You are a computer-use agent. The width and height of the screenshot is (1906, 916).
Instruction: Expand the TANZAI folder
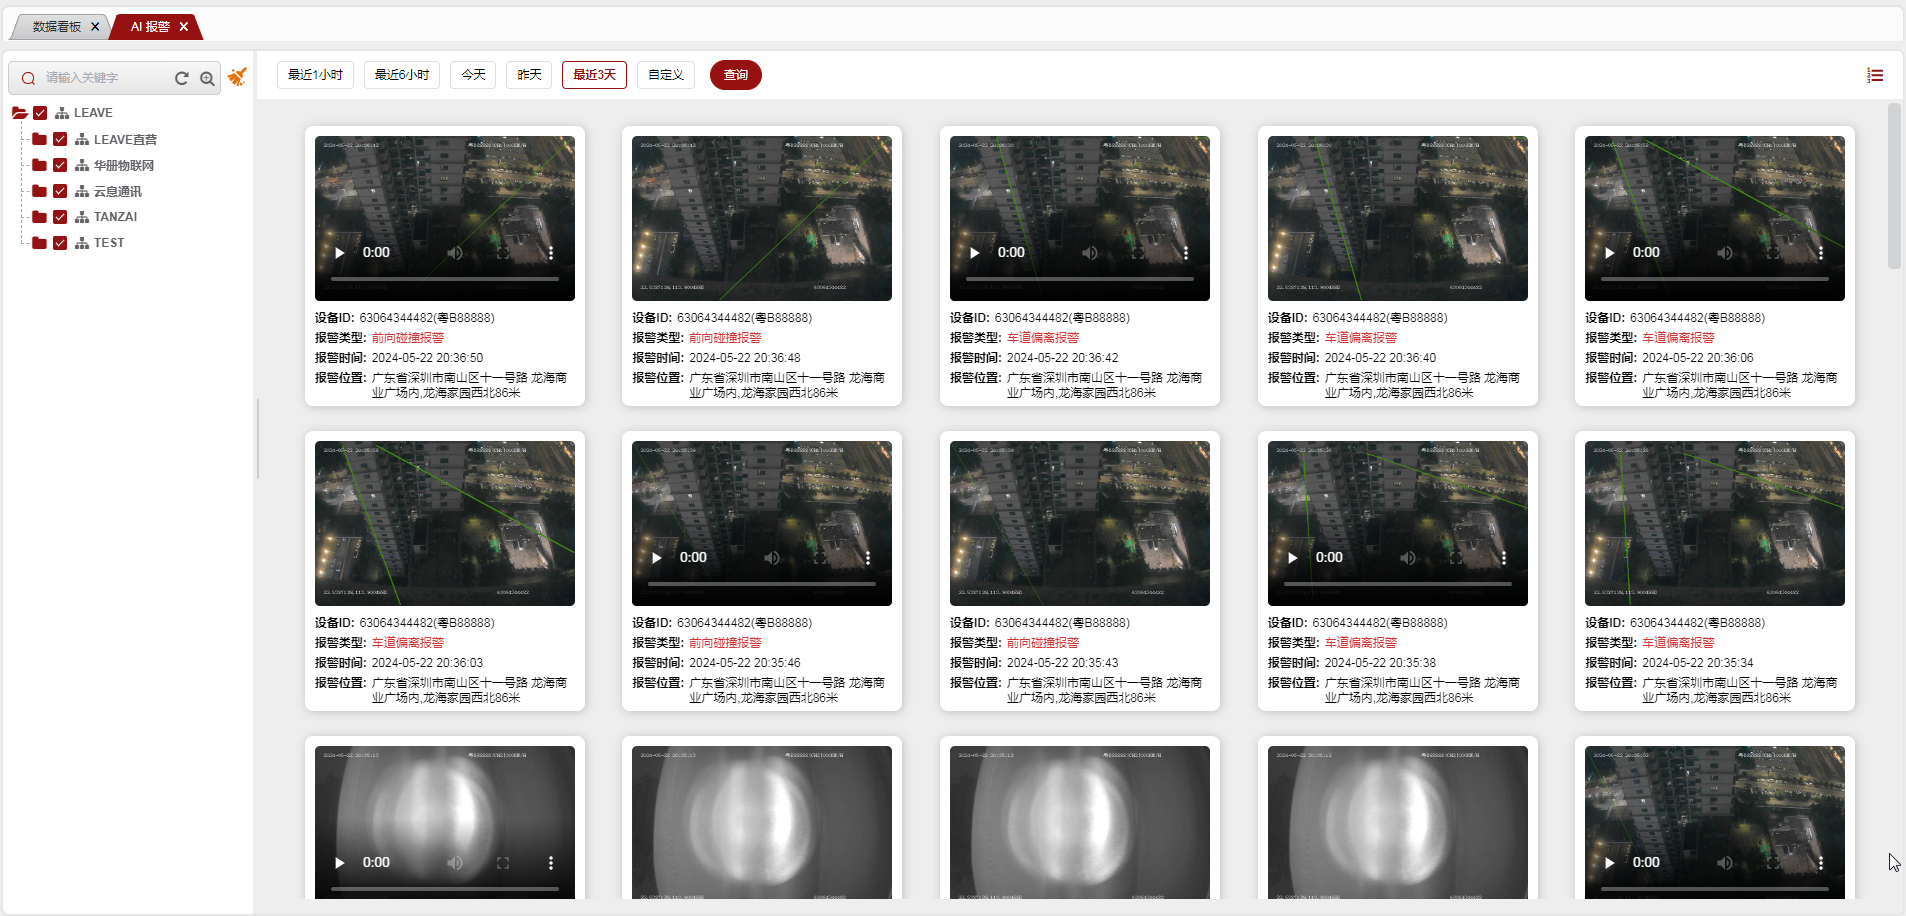(39, 217)
